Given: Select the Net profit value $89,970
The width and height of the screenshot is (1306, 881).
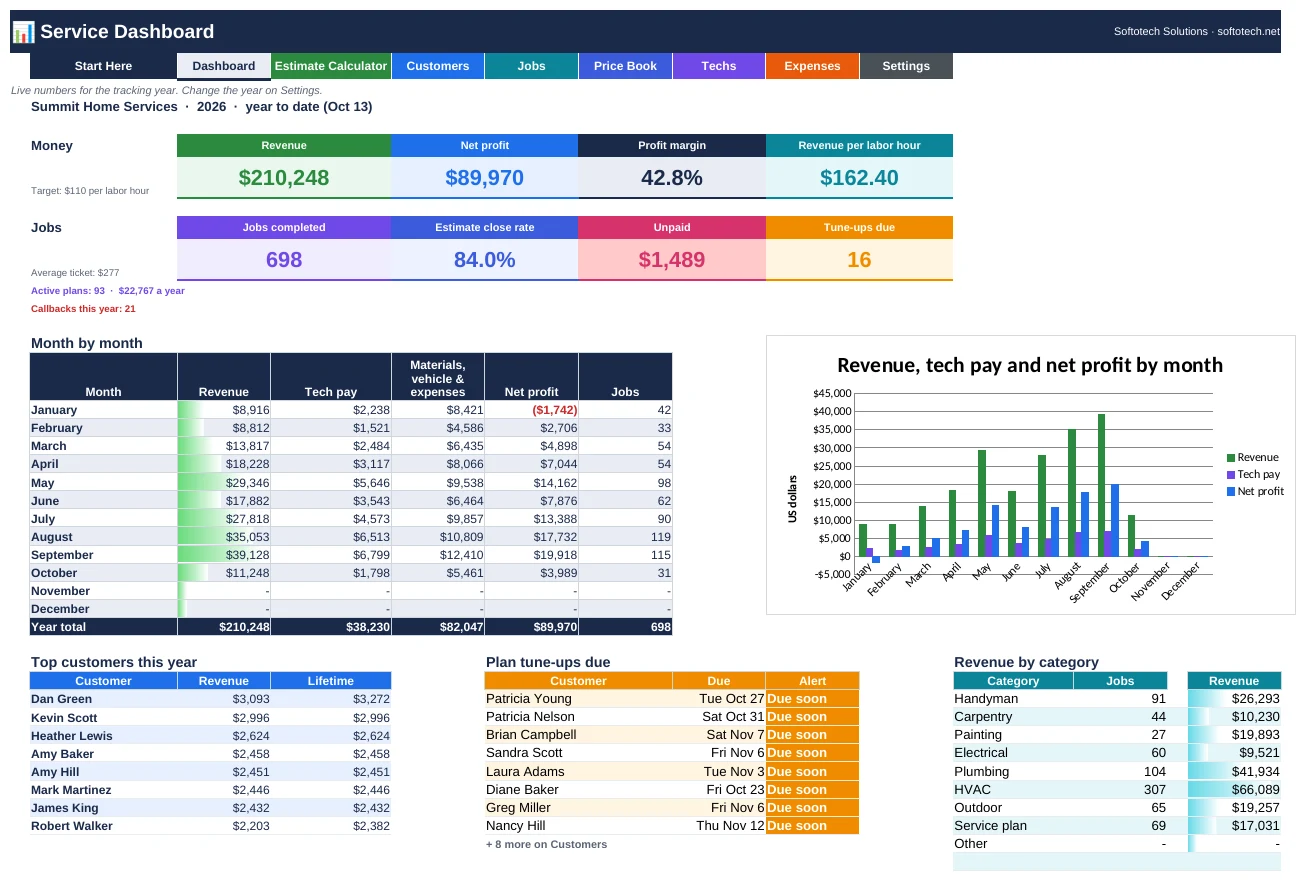Looking at the screenshot, I should pyautogui.click(x=485, y=178).
